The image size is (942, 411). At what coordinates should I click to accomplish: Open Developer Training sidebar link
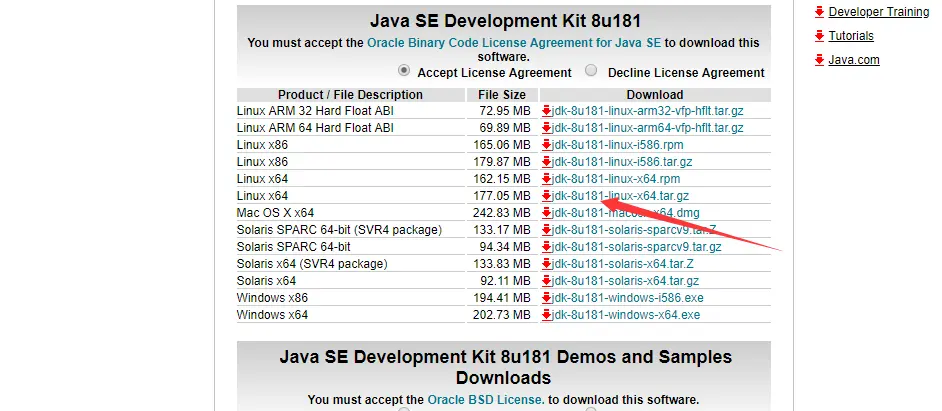pyautogui.click(x=879, y=11)
